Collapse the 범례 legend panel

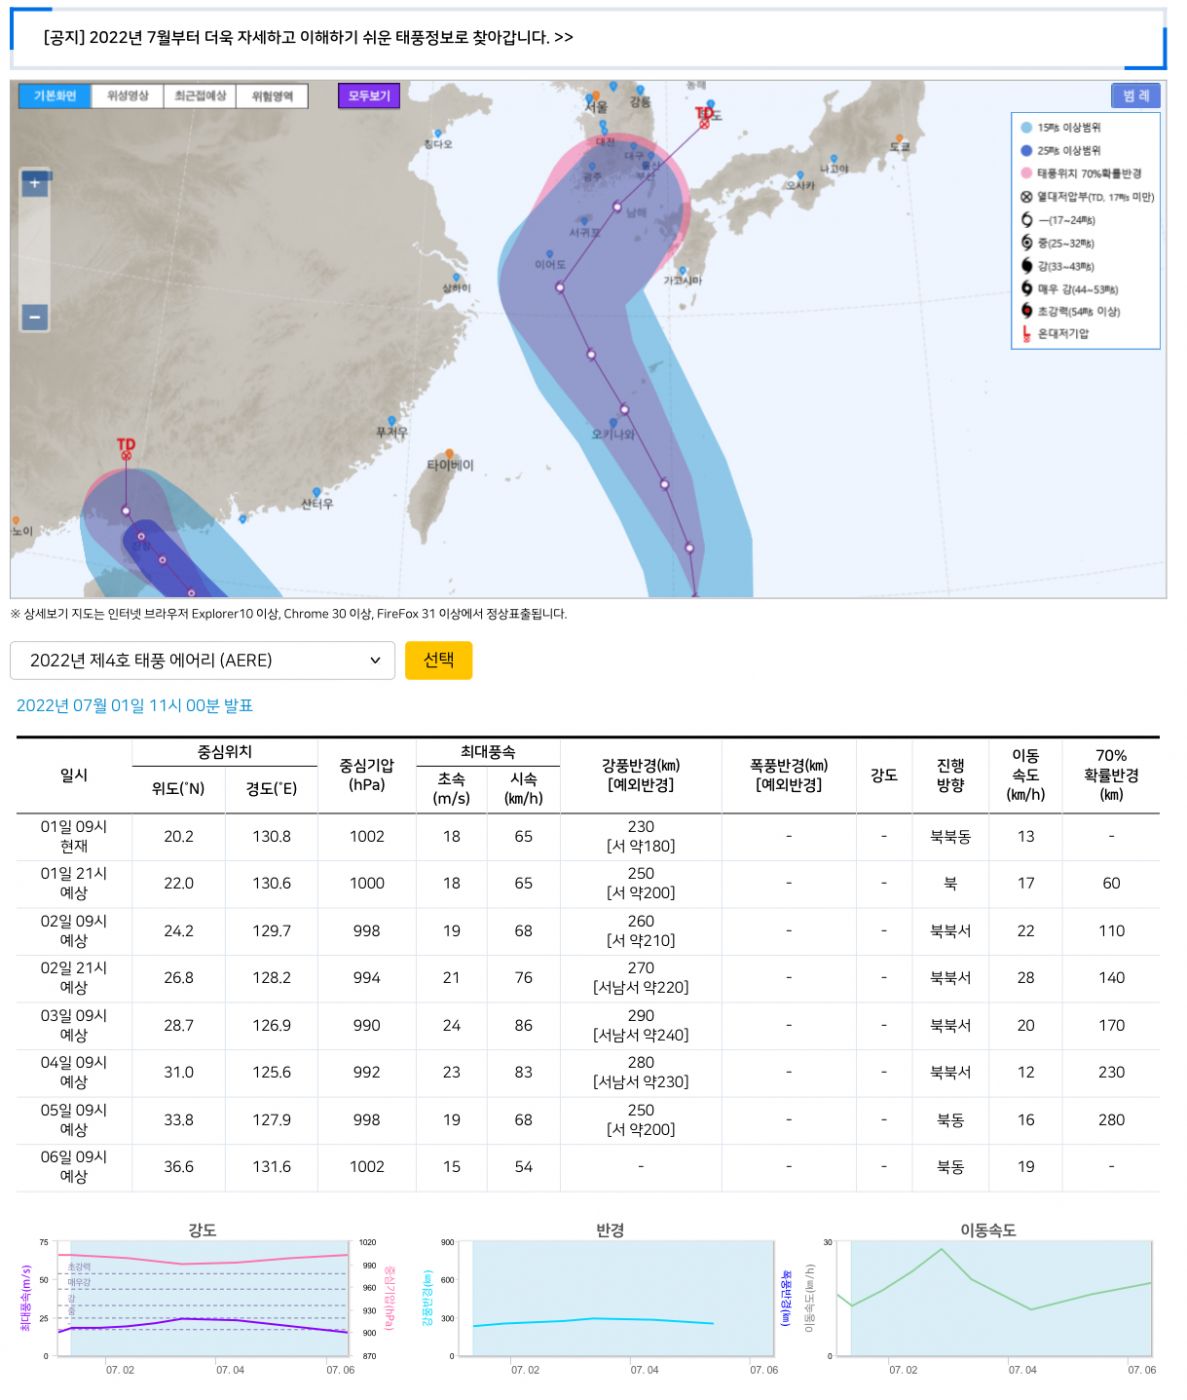1135,96
